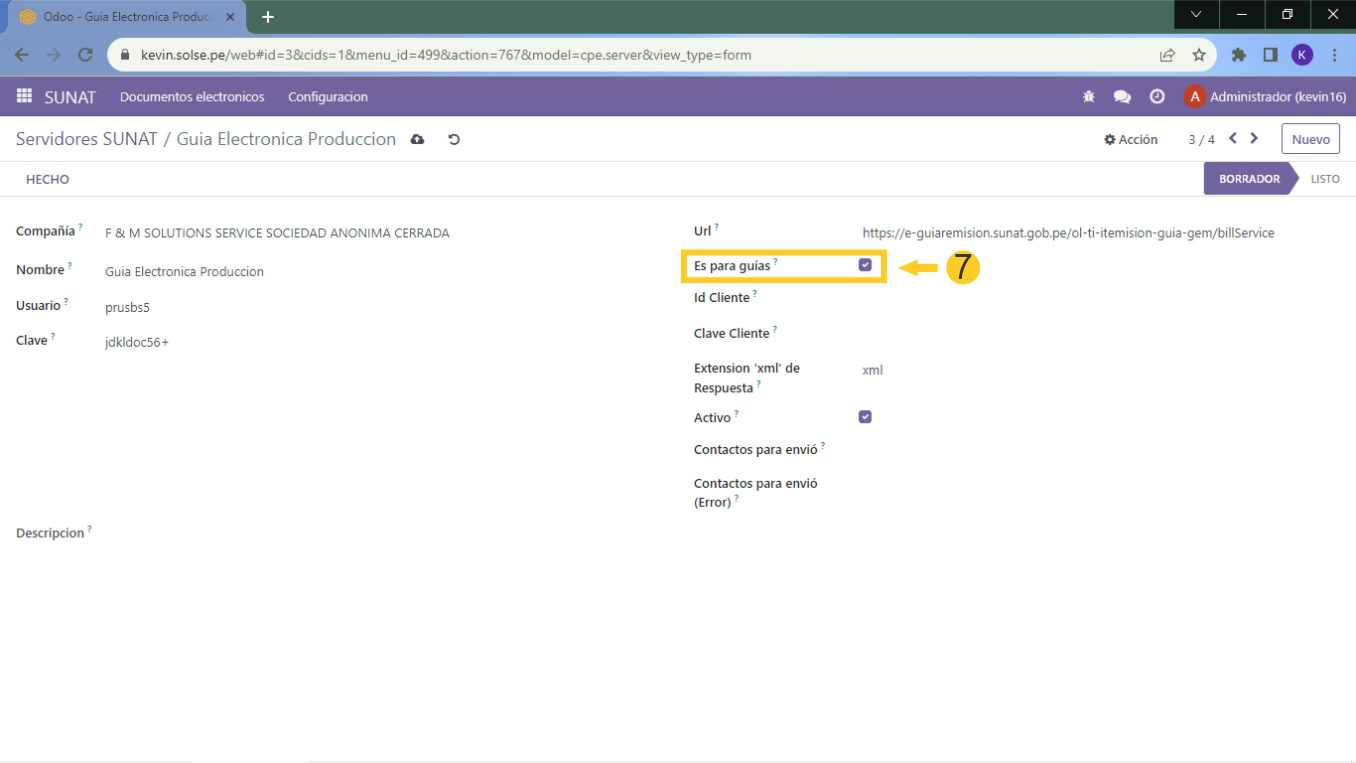The image size is (1356, 763).
Task: Click the Nombre field value
Action: click(184, 272)
